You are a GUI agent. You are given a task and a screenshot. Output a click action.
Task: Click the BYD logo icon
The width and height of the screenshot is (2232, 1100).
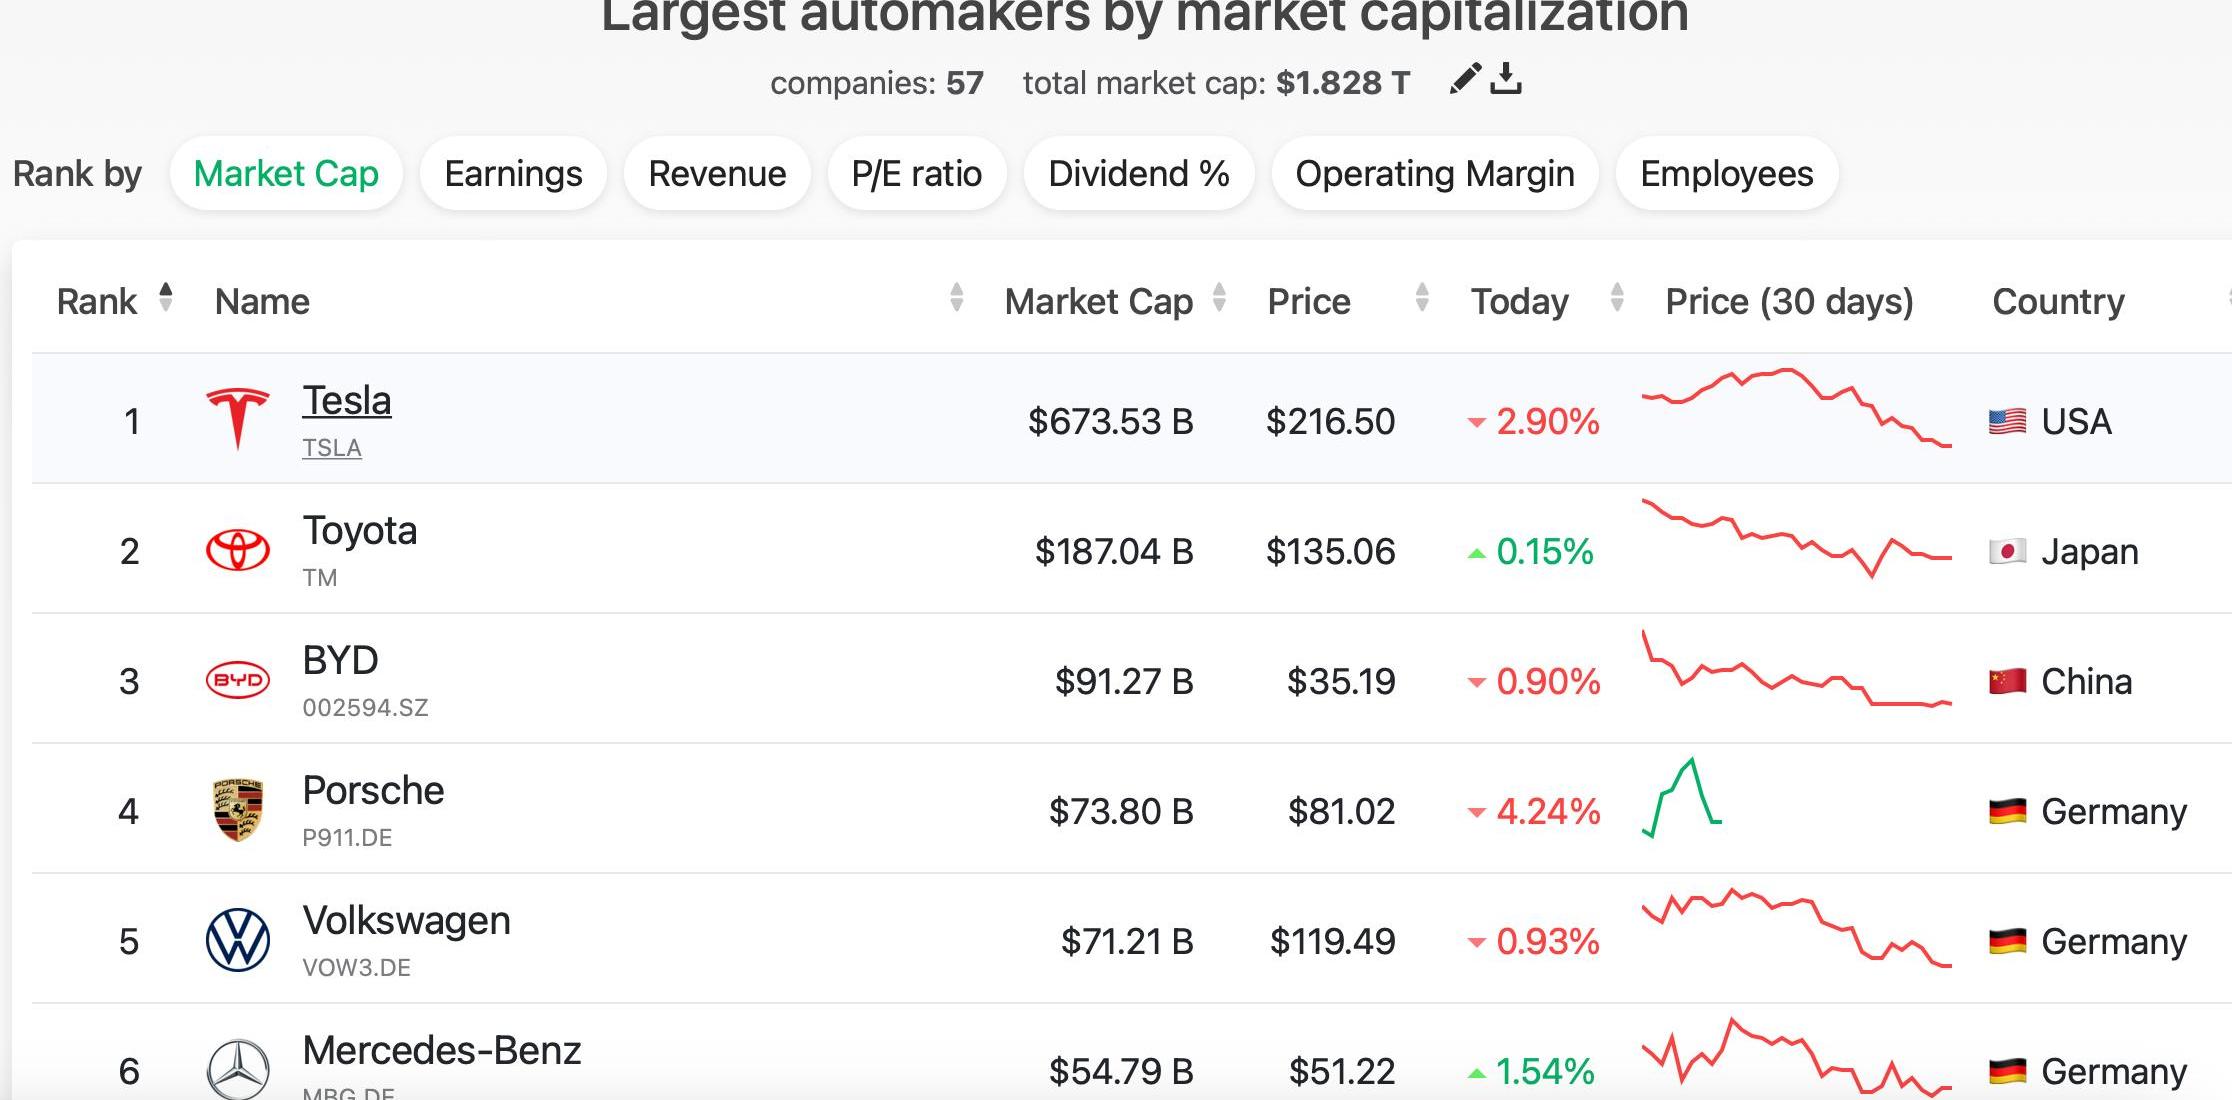coord(238,680)
